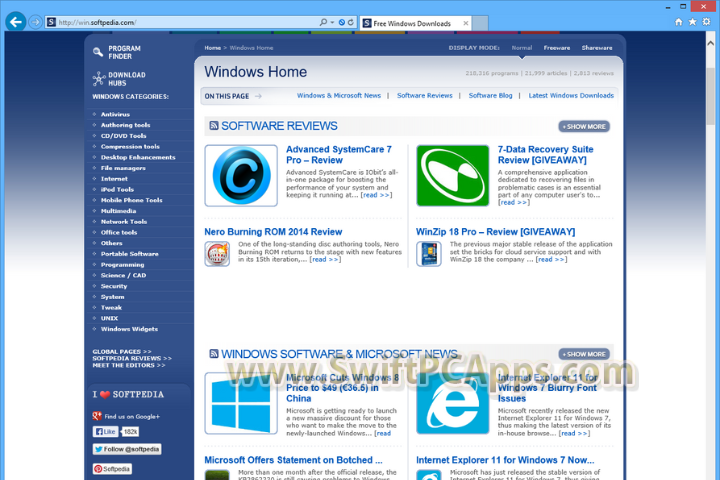720x480 pixels.
Task: Open the Compression tools category
Action: pyautogui.click(x=130, y=147)
